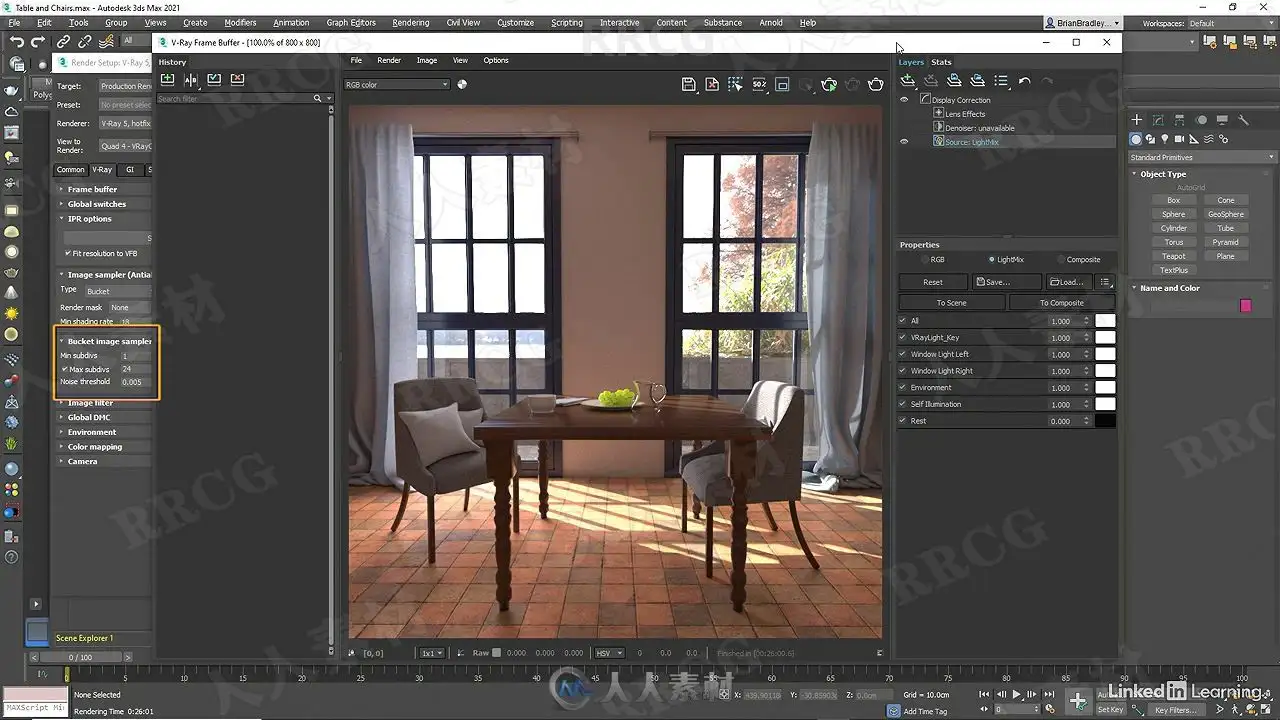Select the RGB radio button
Image resolution: width=1280 pixels, height=720 pixels.
[924, 260]
